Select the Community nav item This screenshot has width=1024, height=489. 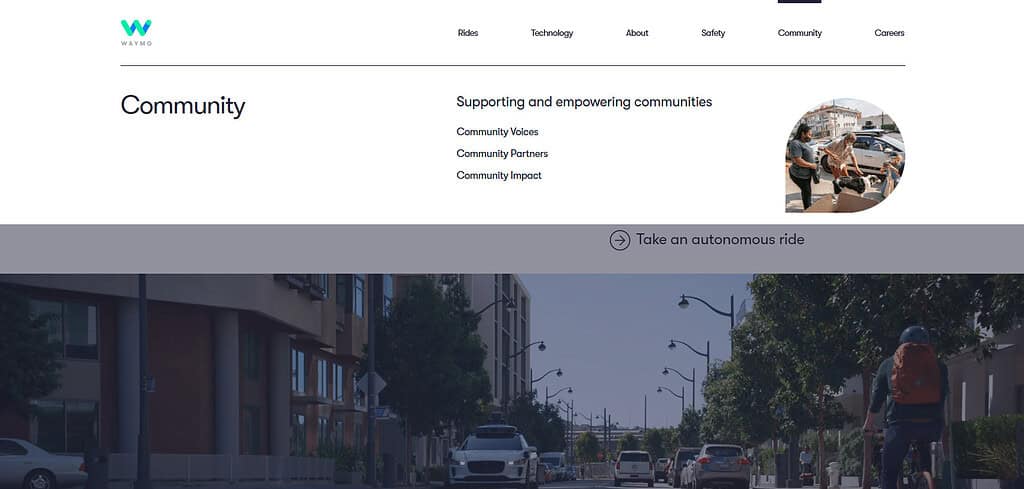point(799,33)
